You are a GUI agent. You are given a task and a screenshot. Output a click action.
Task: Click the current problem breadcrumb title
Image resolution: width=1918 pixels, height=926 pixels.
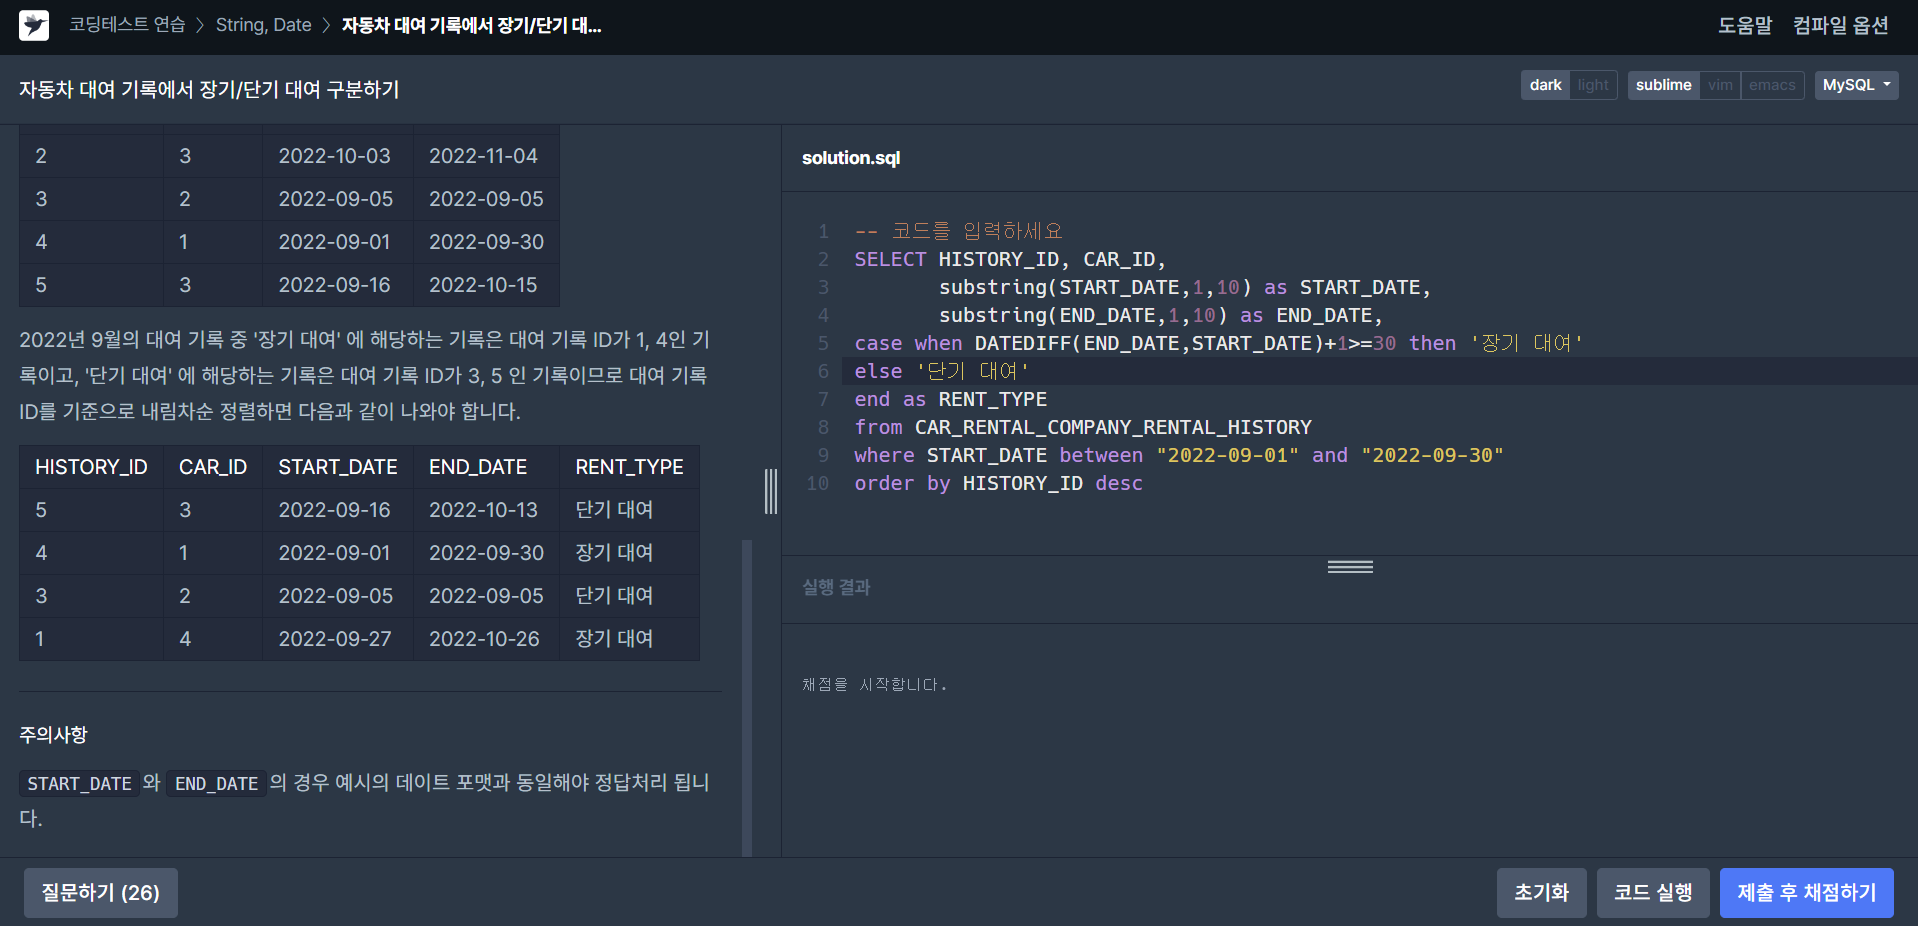pos(471,25)
